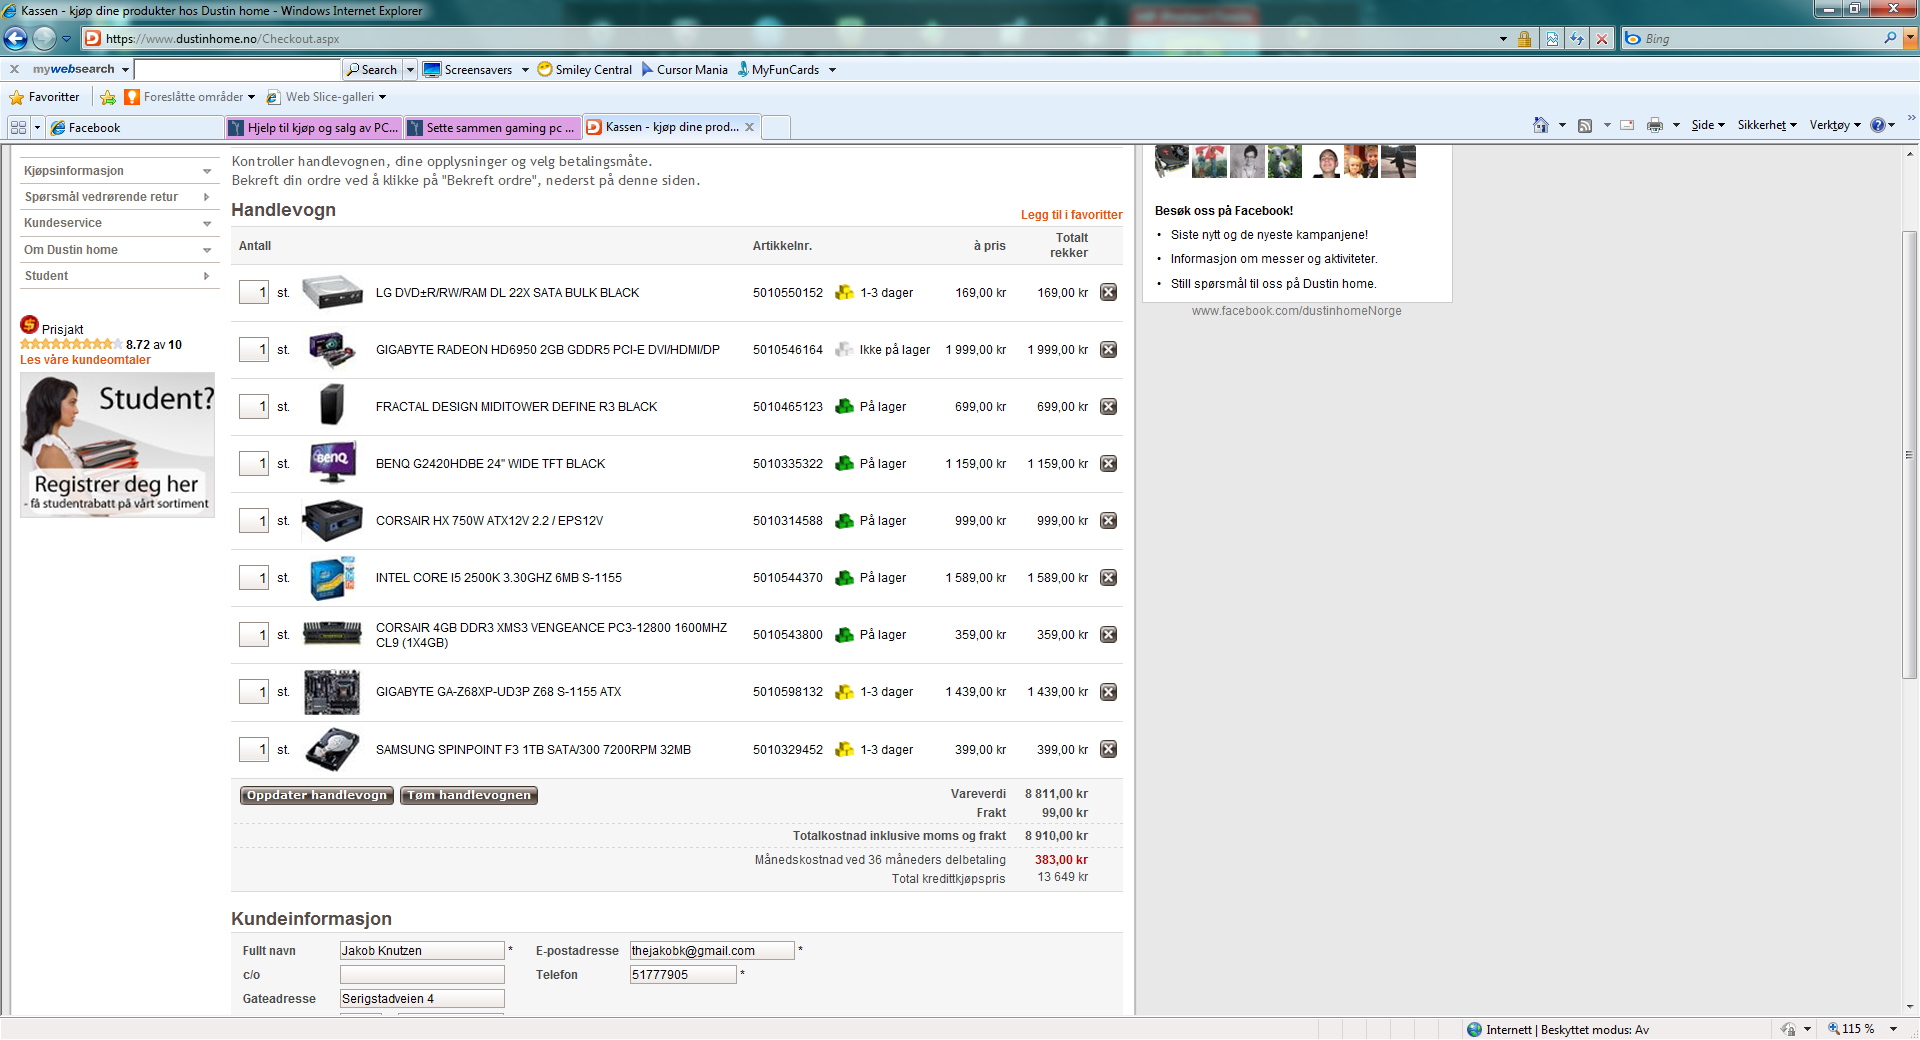Click the RSS feeds icon
Viewport: 1920px width, 1040px height.
(x=1585, y=125)
